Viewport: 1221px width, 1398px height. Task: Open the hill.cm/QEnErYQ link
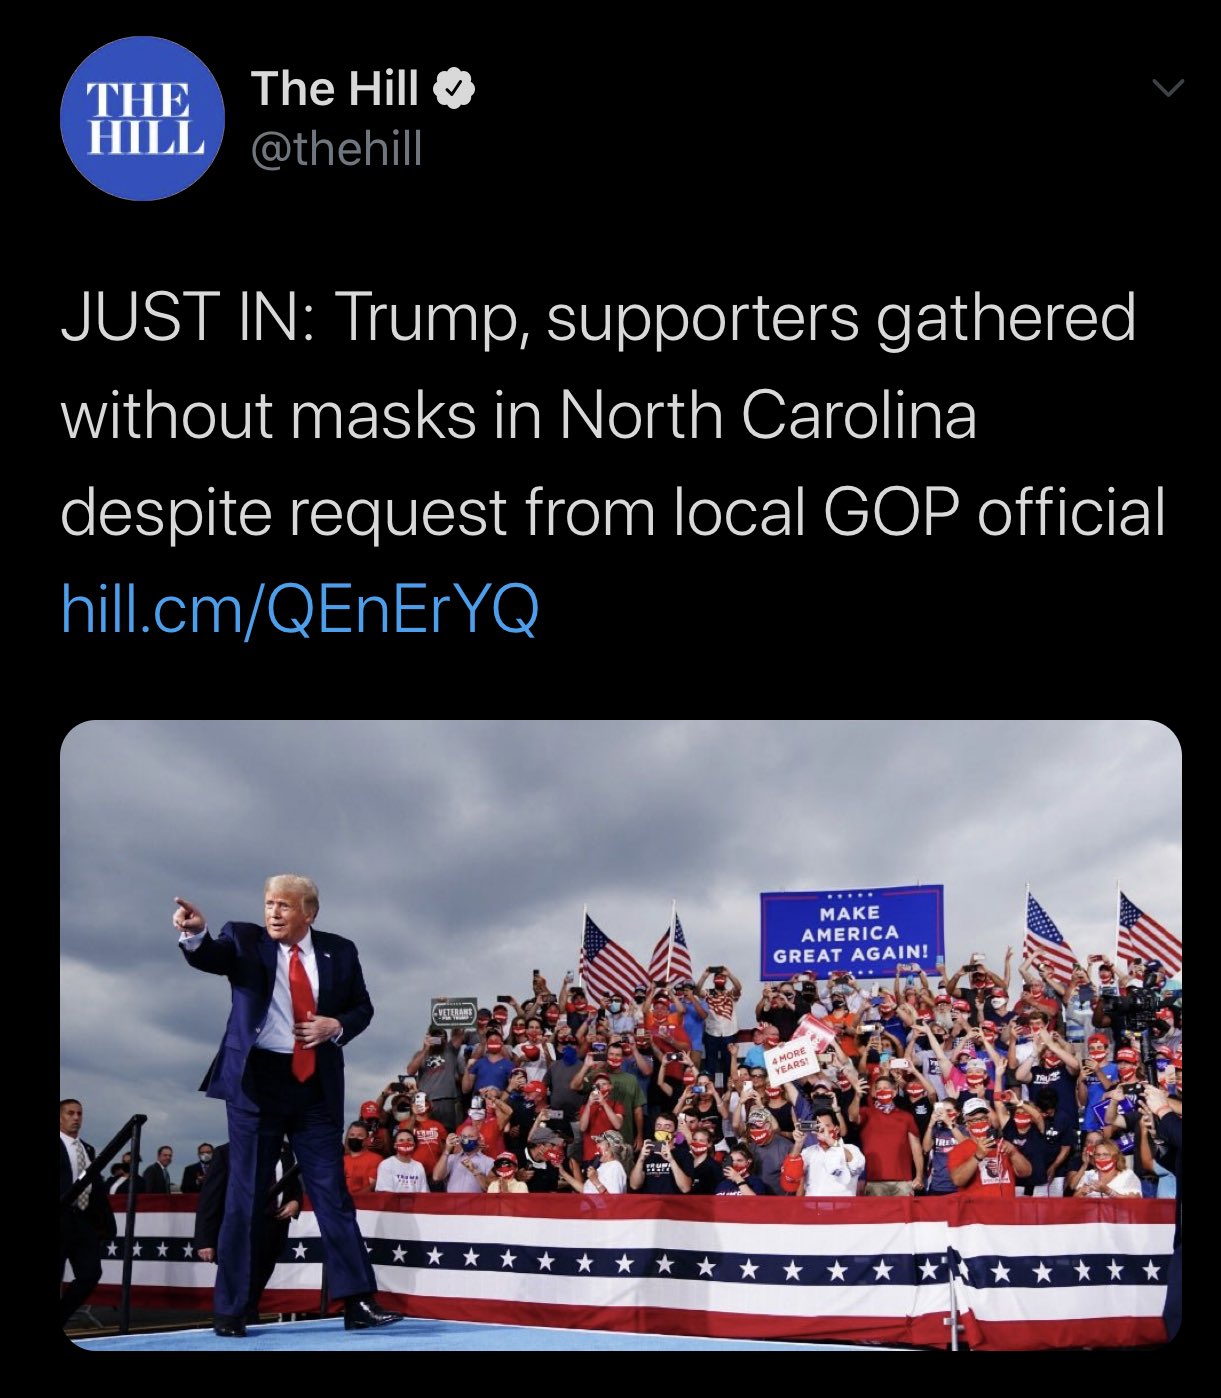(300, 609)
